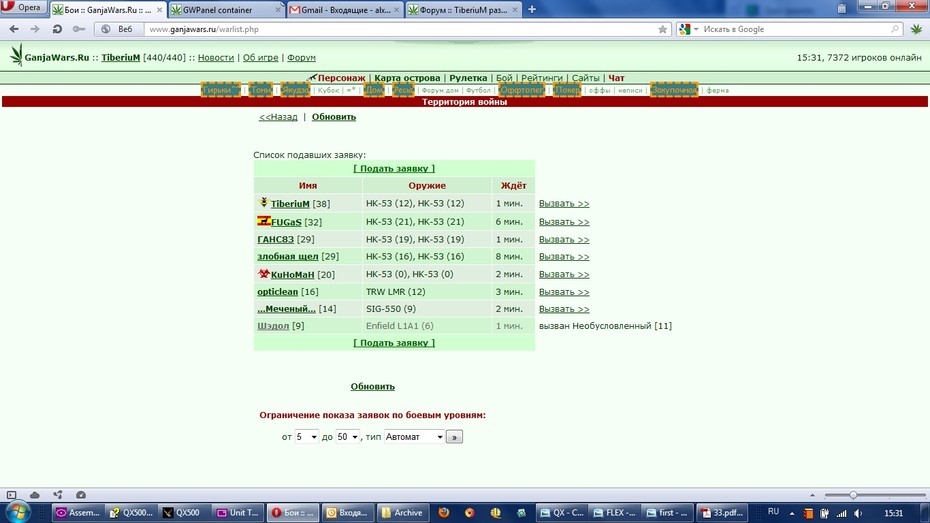This screenshot has height=523, width=930.
Task: Open the Форум link in header
Action: [301, 58]
